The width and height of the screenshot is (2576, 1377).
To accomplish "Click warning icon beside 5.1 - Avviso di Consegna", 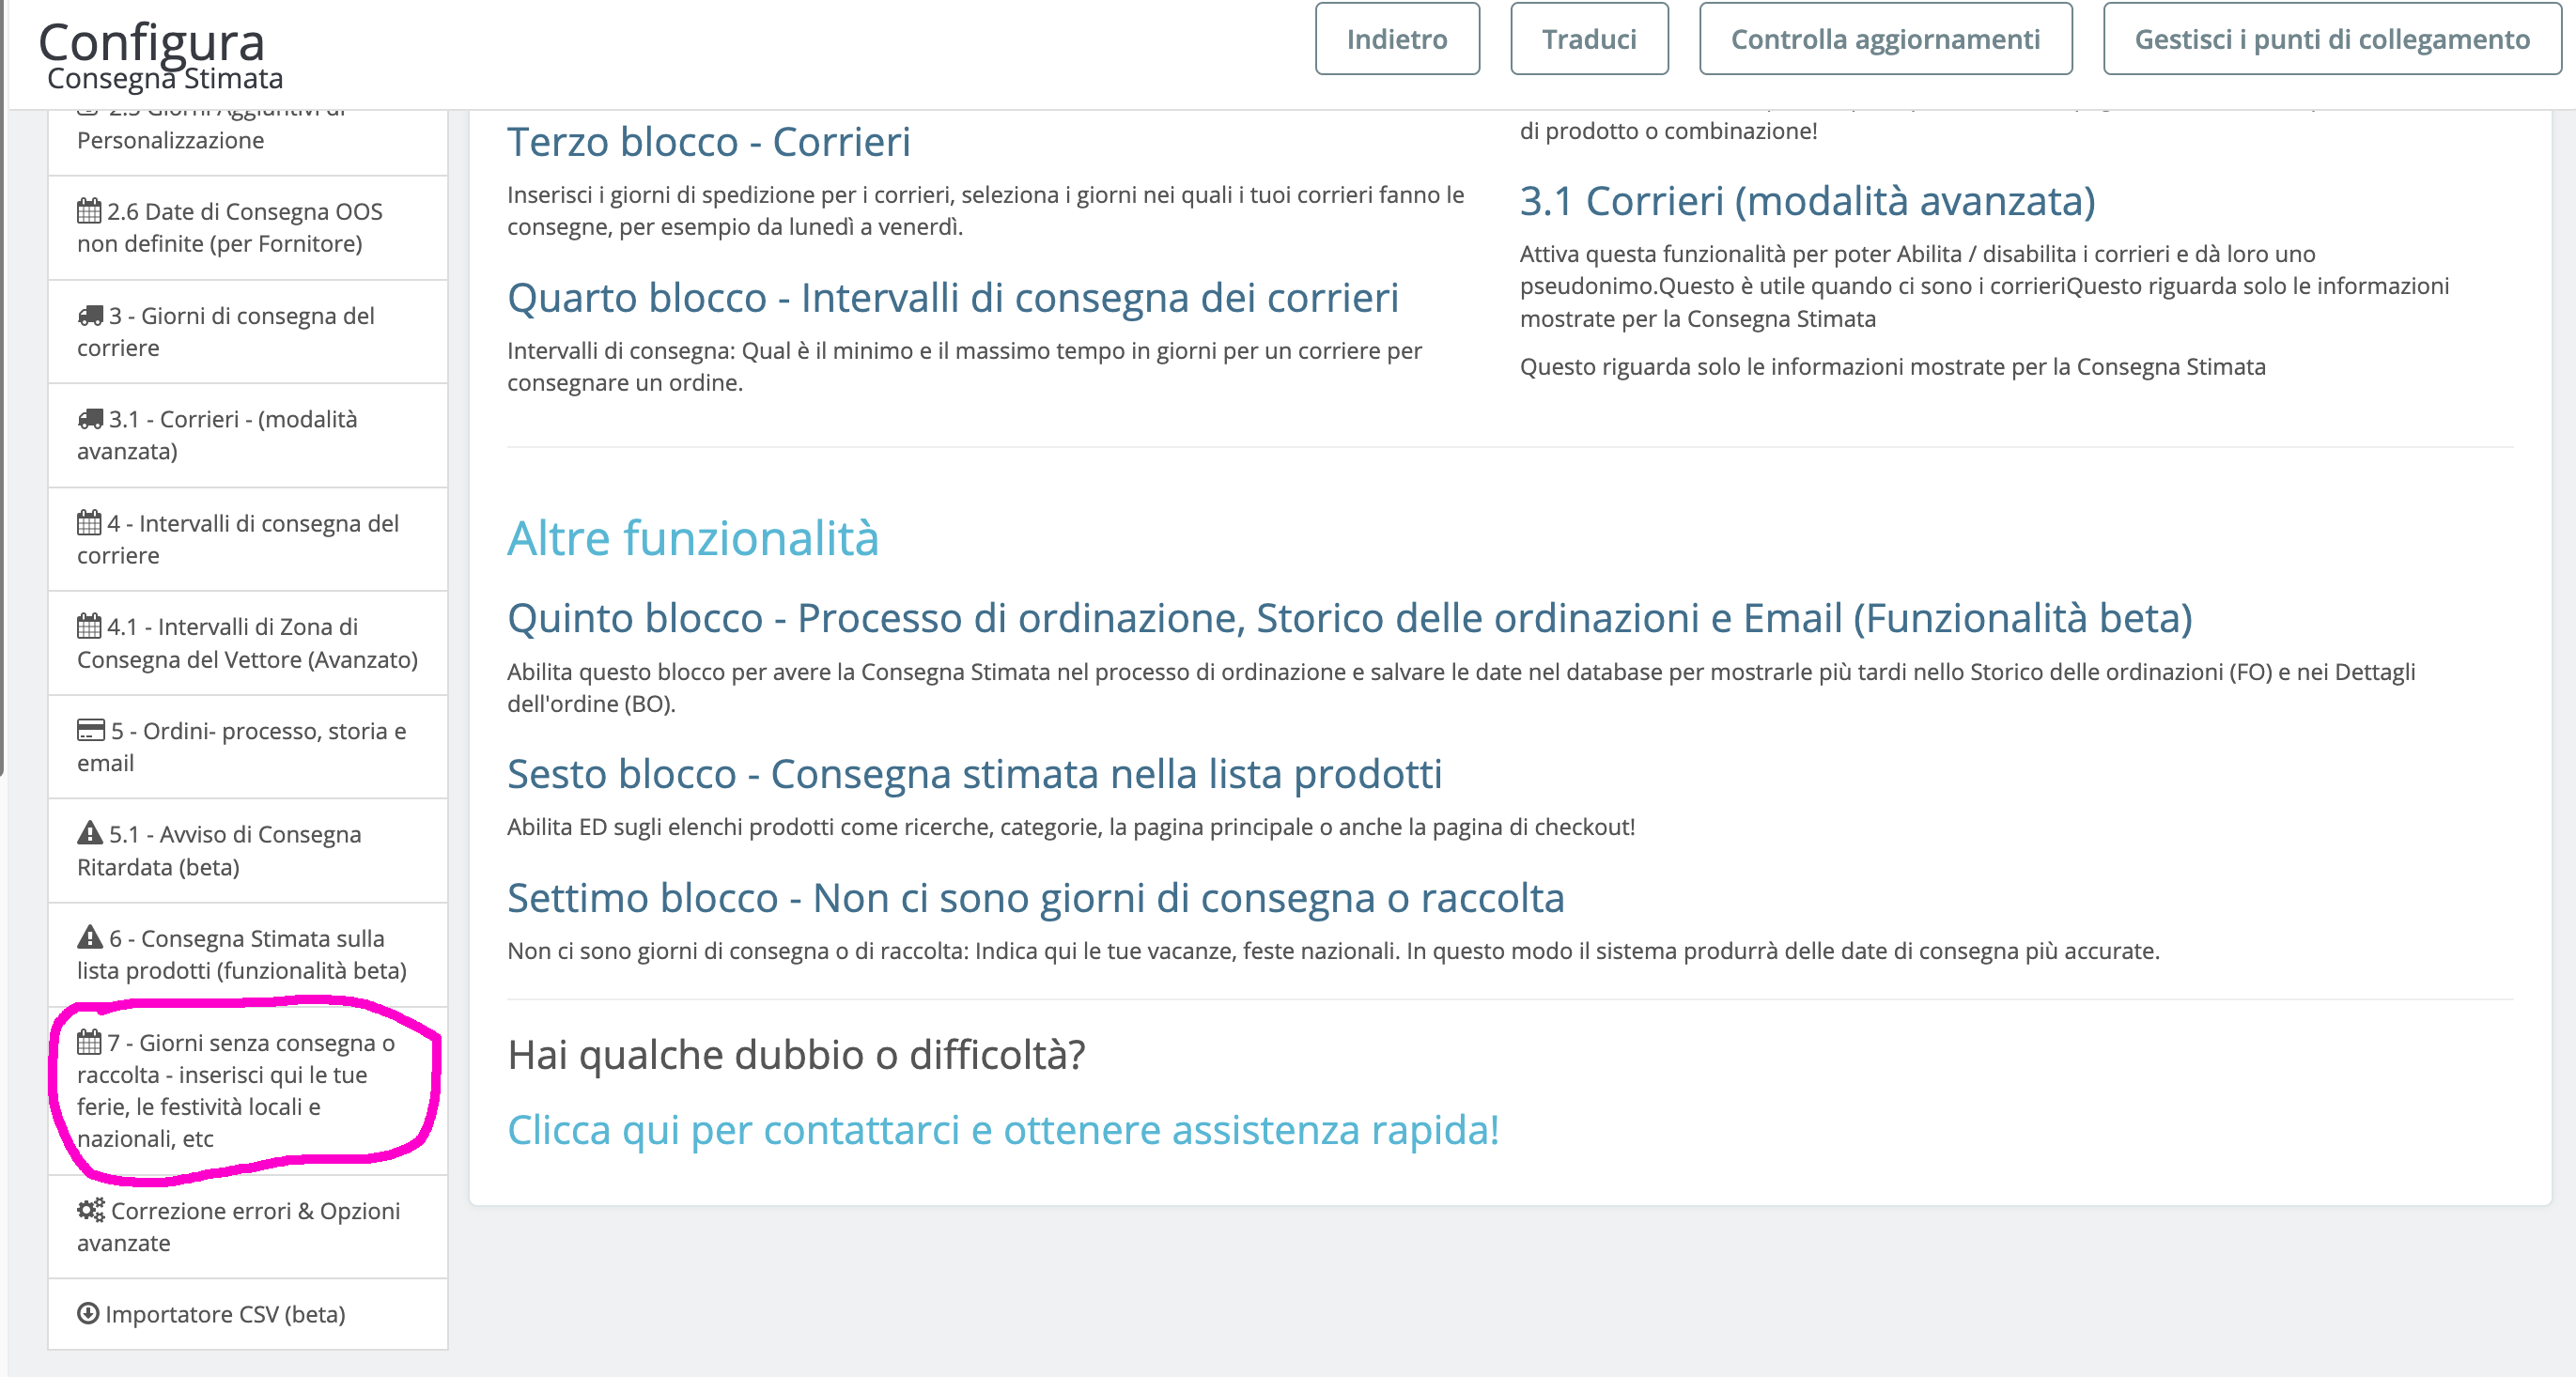I will 90,833.
